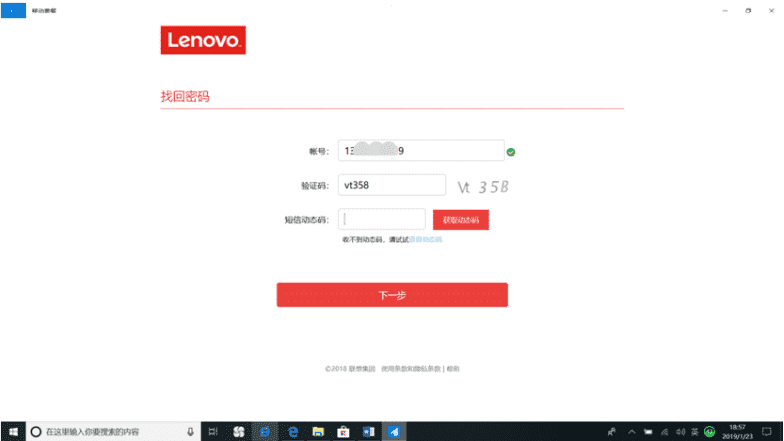The image size is (784, 441).
Task: Click the blue back button in title bar
Action: pyautogui.click(x=14, y=10)
